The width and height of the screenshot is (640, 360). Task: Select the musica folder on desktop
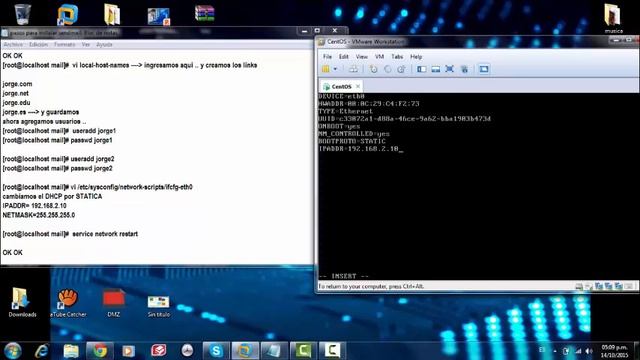613,19
